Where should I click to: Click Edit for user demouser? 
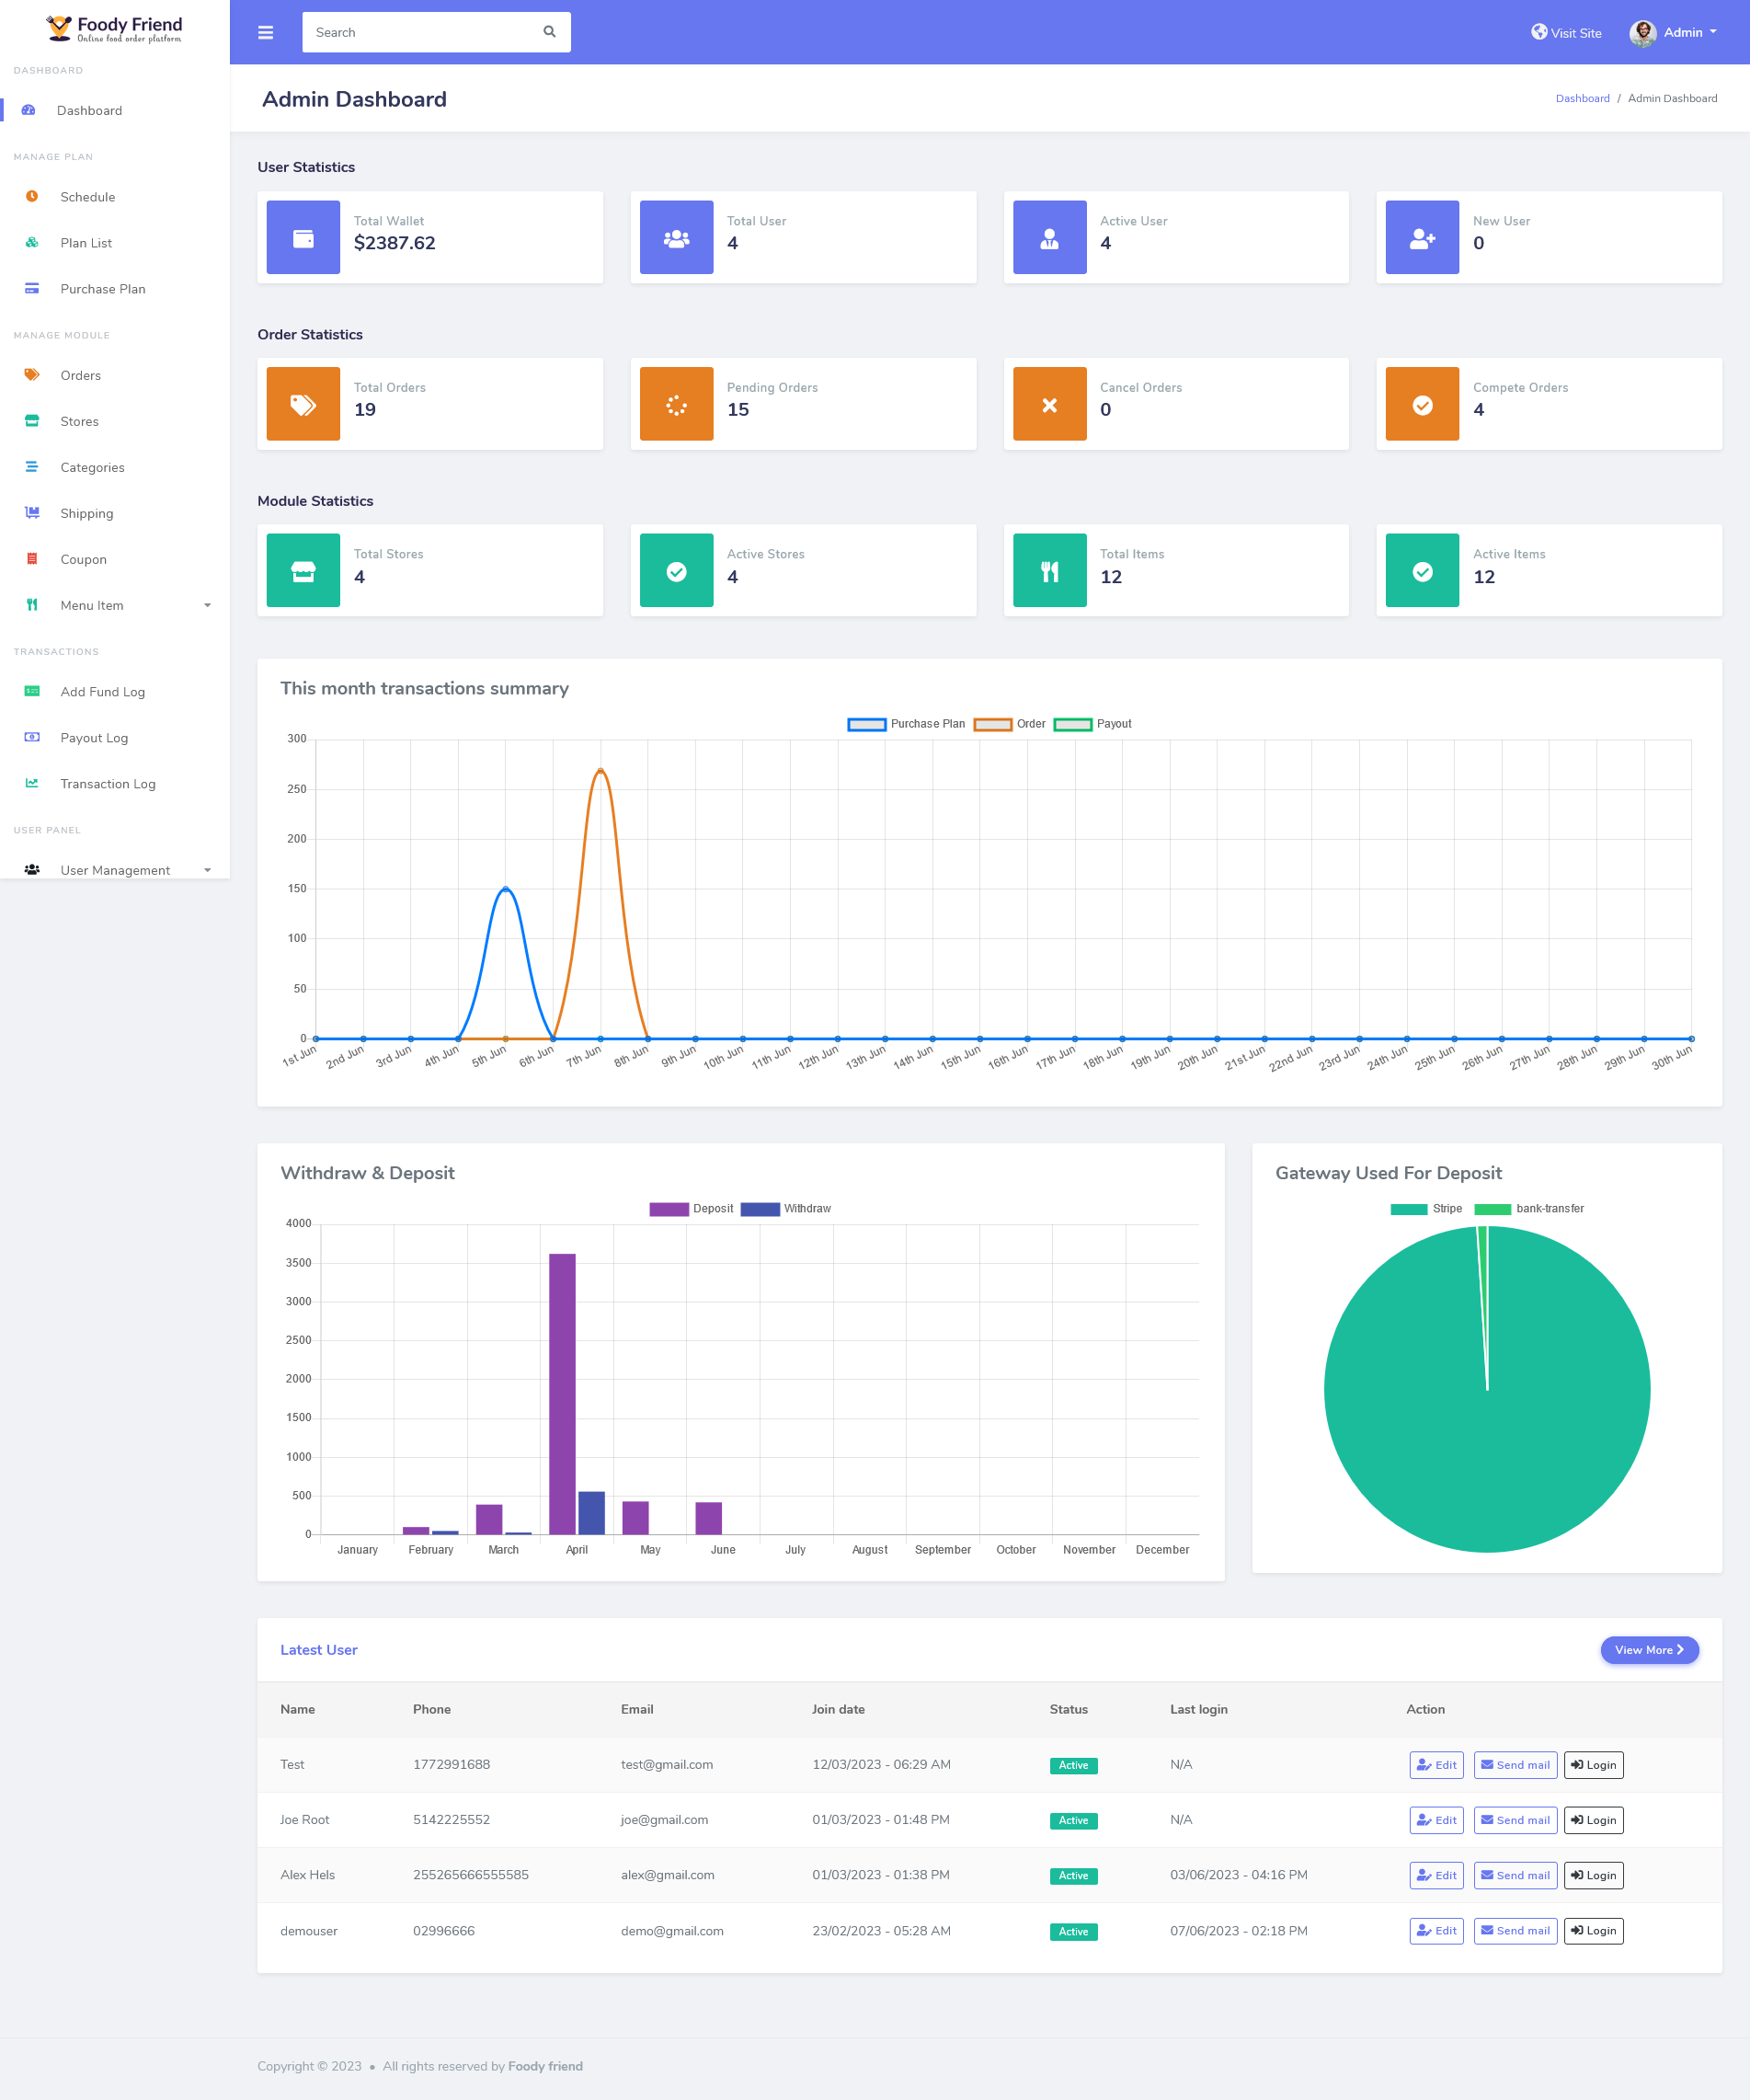point(1436,1931)
